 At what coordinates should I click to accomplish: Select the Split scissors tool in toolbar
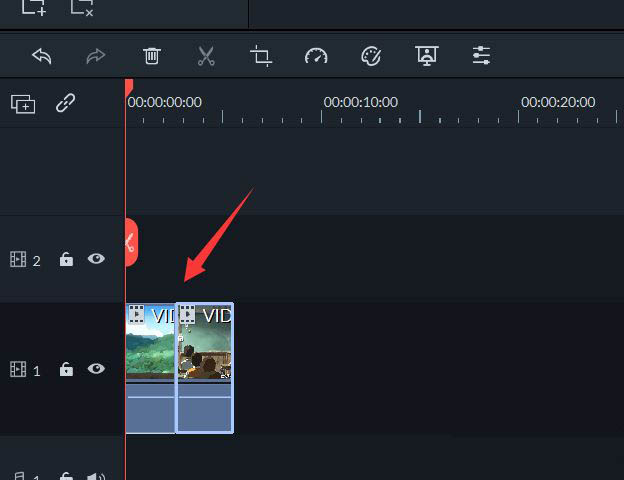click(x=206, y=56)
